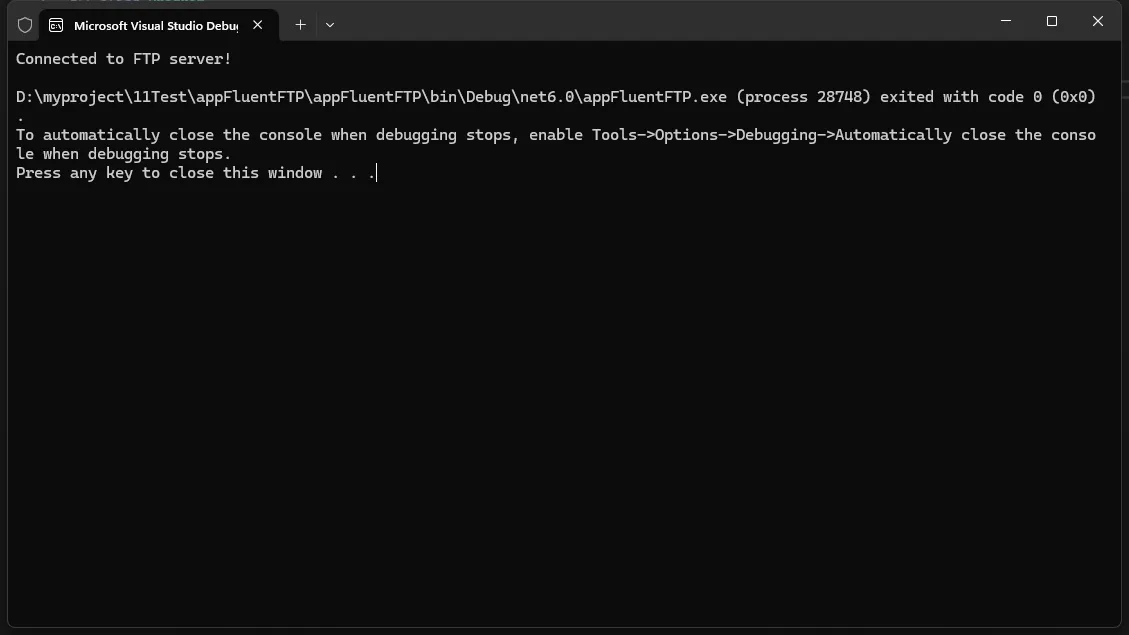The image size is (1129, 635).
Task: Close the Microsoft Visual Studio Debug tab
Action: [258, 25]
